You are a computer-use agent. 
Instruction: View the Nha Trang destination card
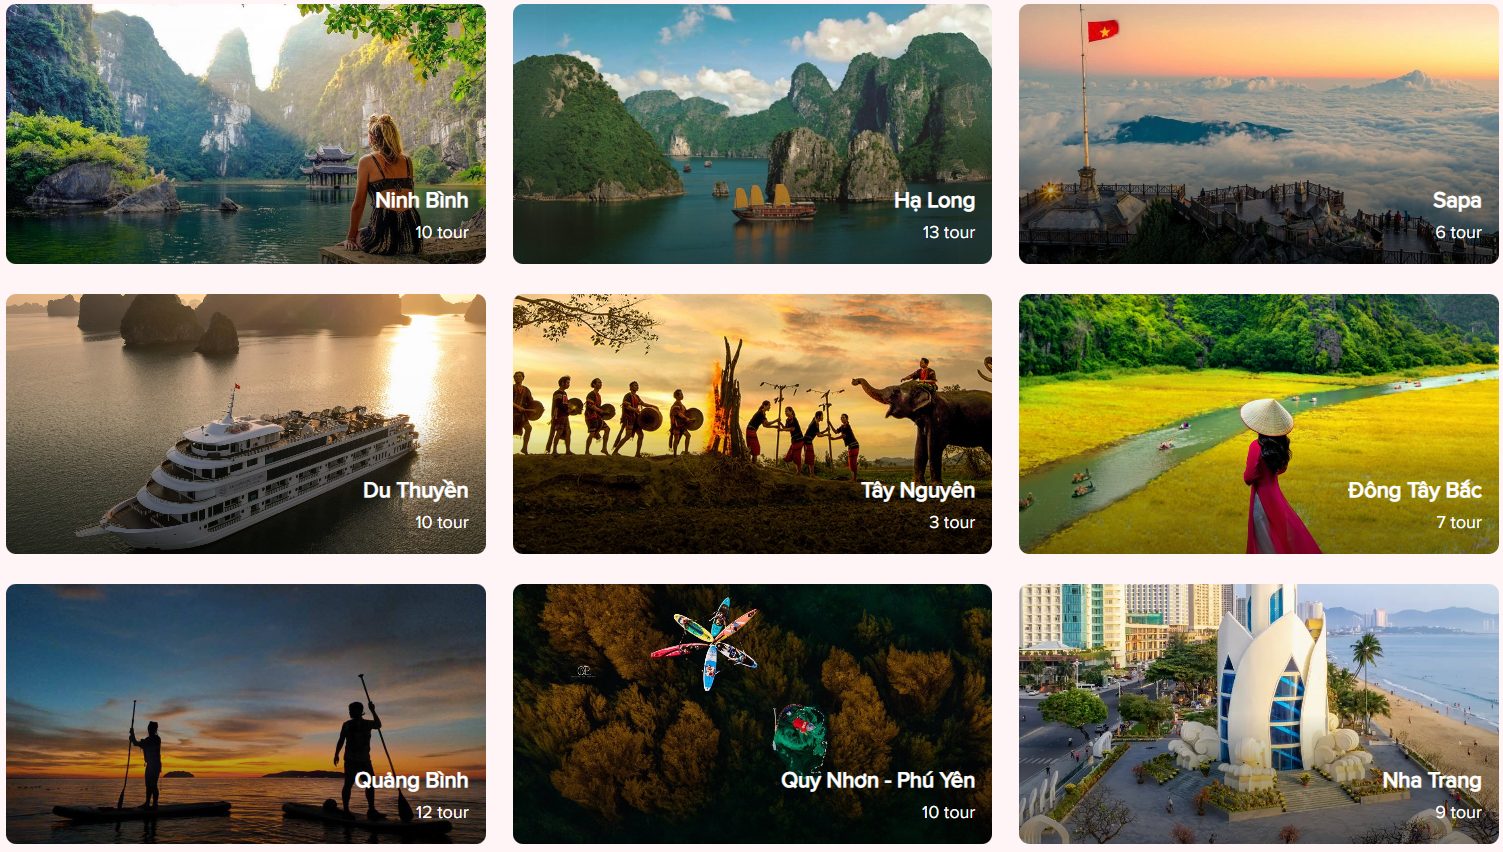pos(1259,714)
